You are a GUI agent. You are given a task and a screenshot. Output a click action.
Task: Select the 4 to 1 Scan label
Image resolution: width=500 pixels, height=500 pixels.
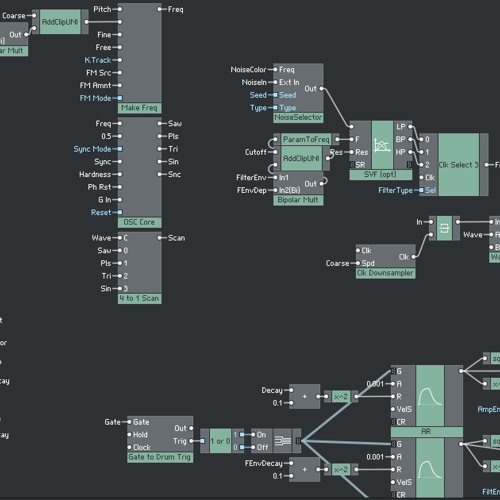[139, 298]
